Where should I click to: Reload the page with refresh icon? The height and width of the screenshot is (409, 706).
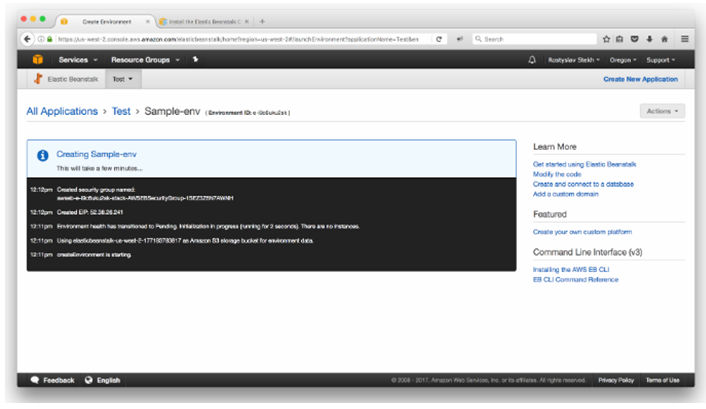click(439, 39)
